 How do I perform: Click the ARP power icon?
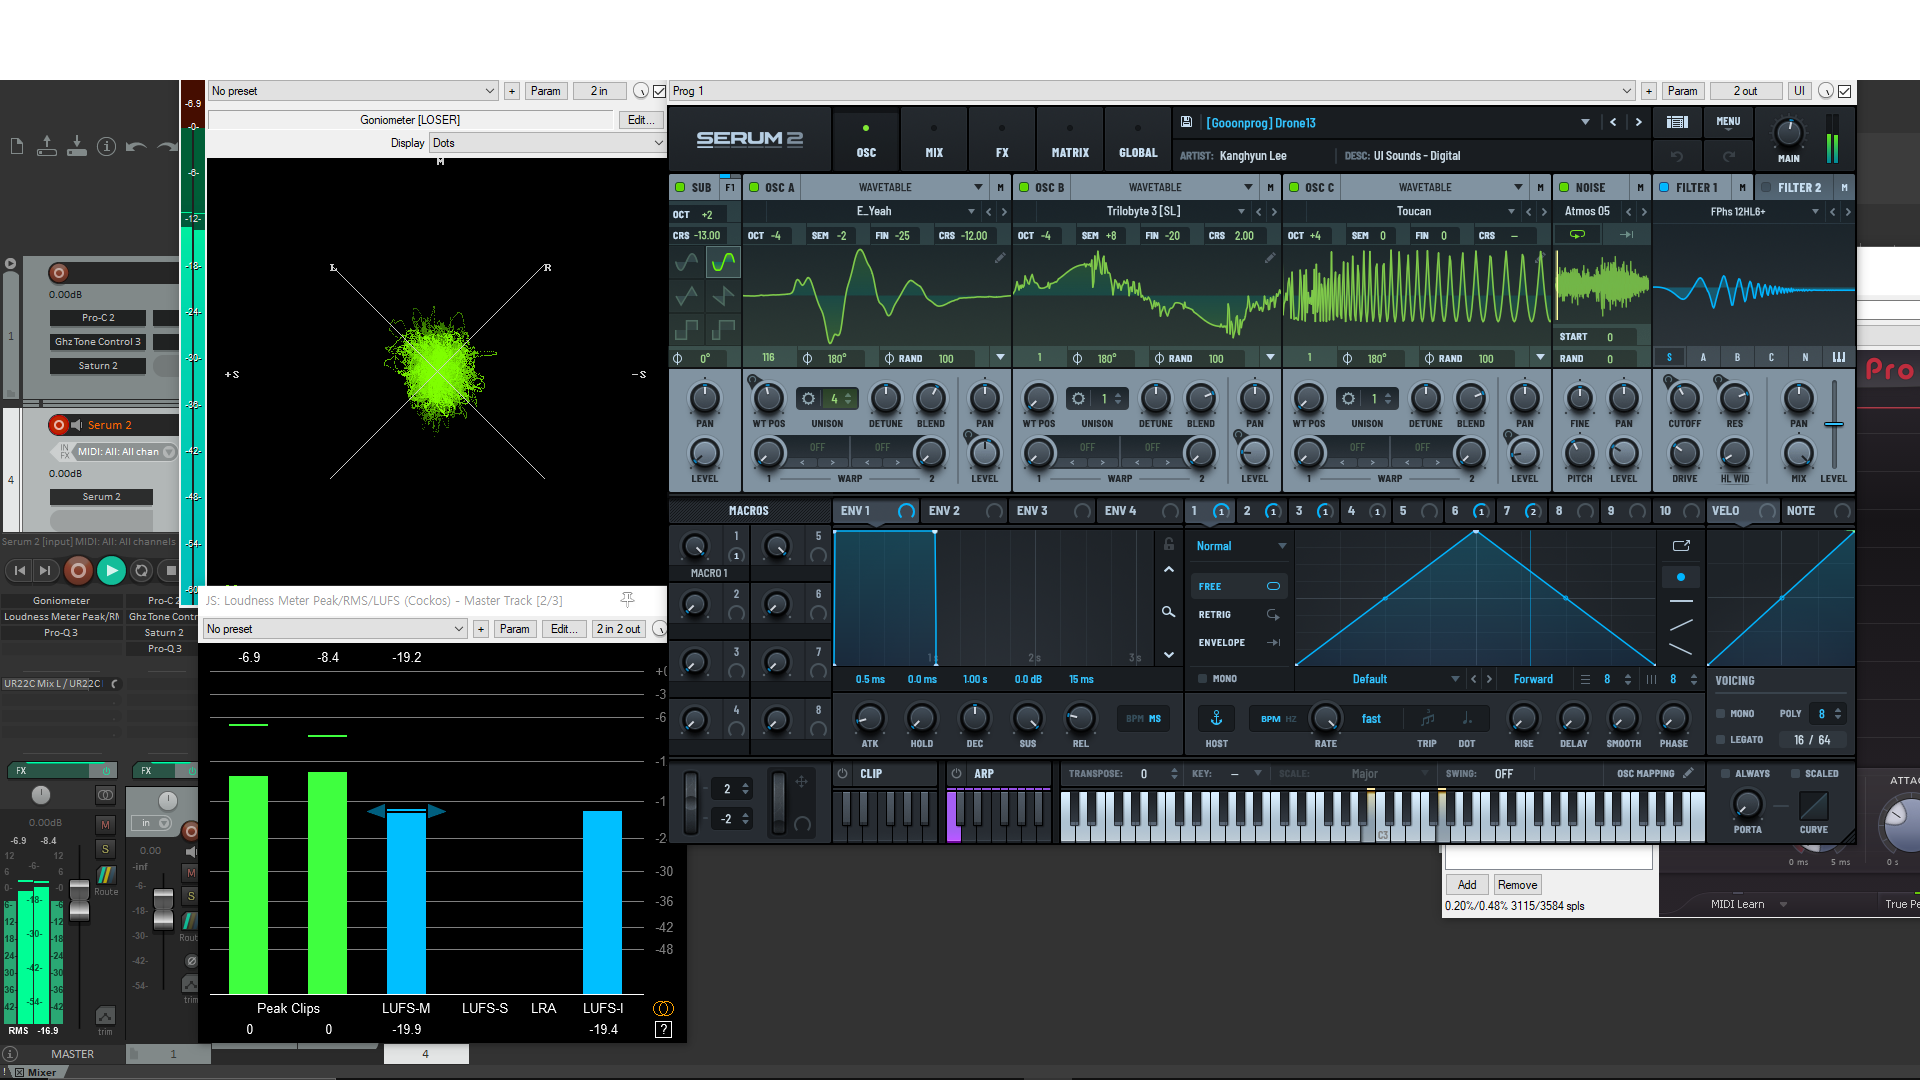pyautogui.click(x=956, y=774)
